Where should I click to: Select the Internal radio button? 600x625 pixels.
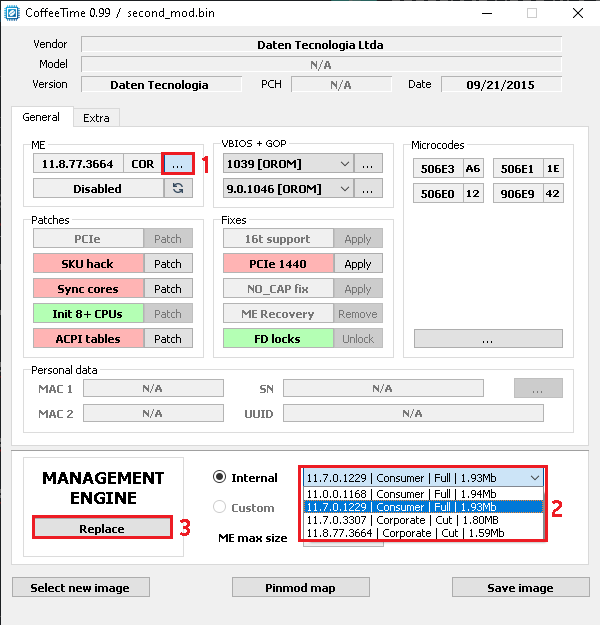coord(220,478)
